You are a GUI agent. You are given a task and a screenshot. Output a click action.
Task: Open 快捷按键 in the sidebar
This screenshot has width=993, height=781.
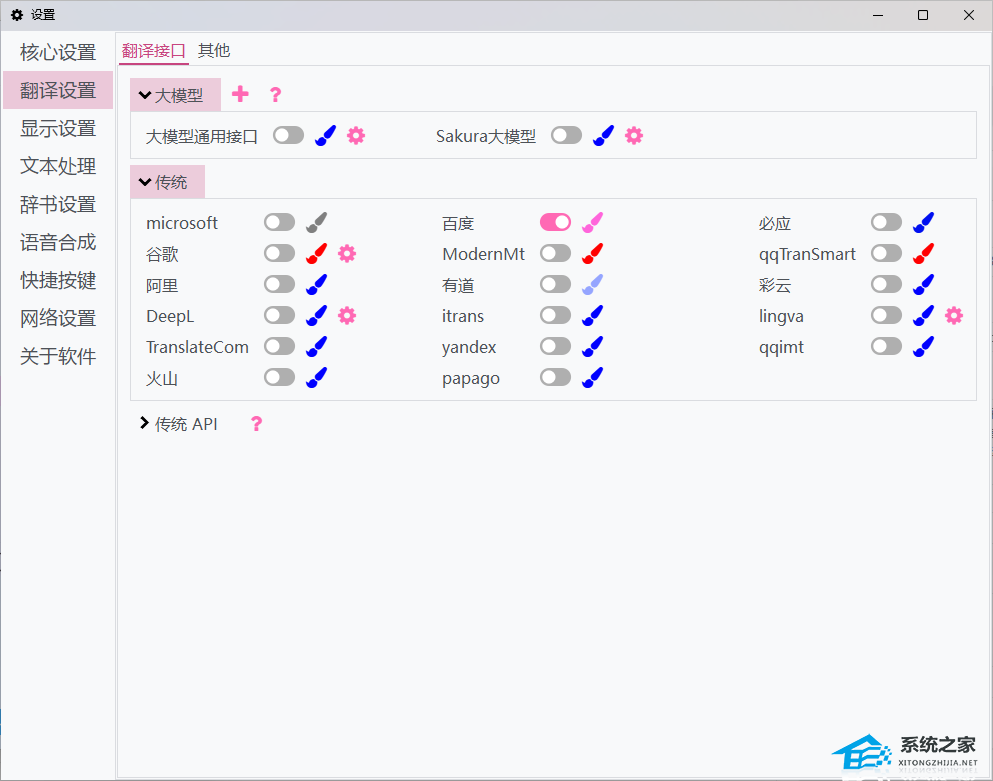58,280
